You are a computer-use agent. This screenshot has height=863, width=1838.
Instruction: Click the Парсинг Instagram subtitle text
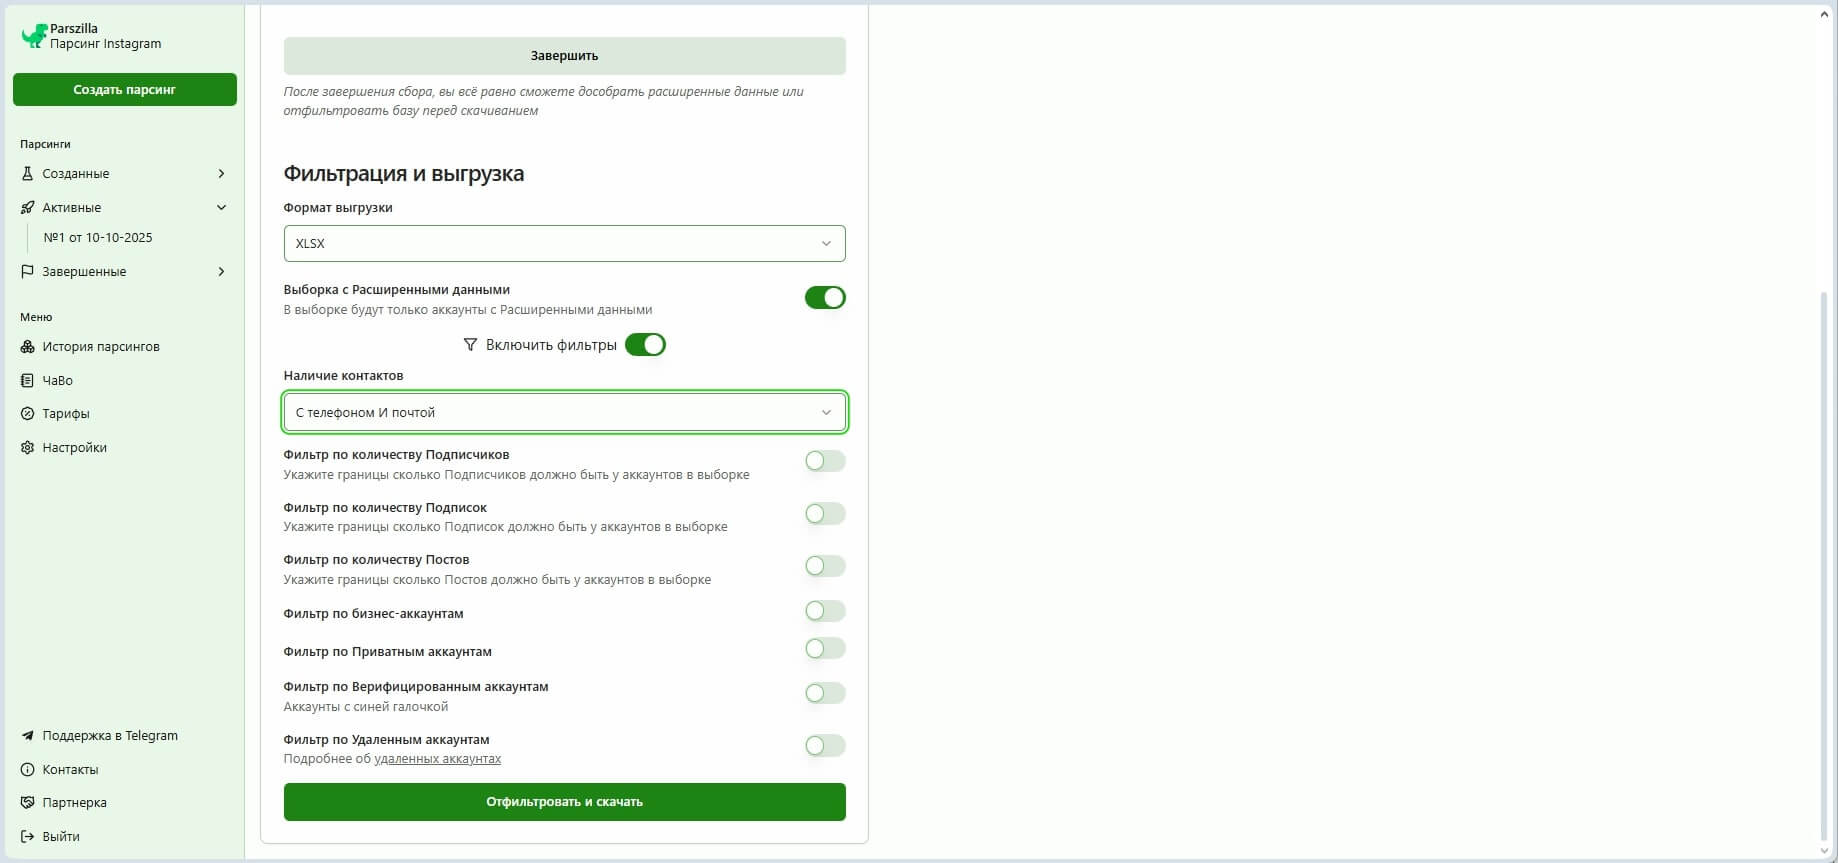(106, 44)
